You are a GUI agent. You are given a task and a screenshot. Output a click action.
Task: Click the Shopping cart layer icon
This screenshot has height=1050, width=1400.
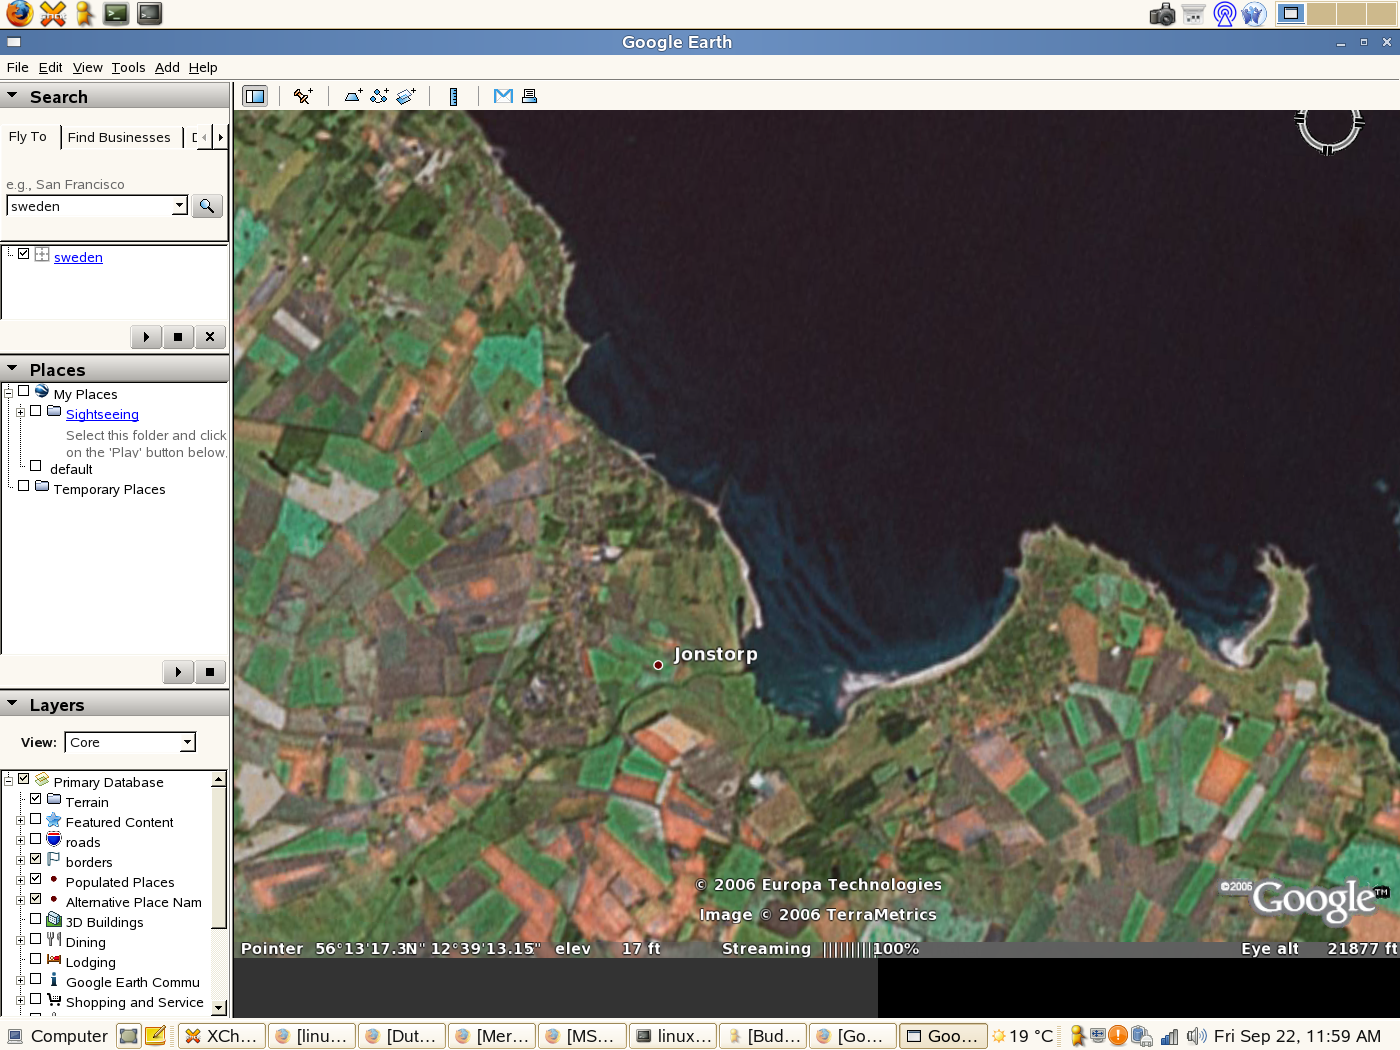click(54, 1000)
